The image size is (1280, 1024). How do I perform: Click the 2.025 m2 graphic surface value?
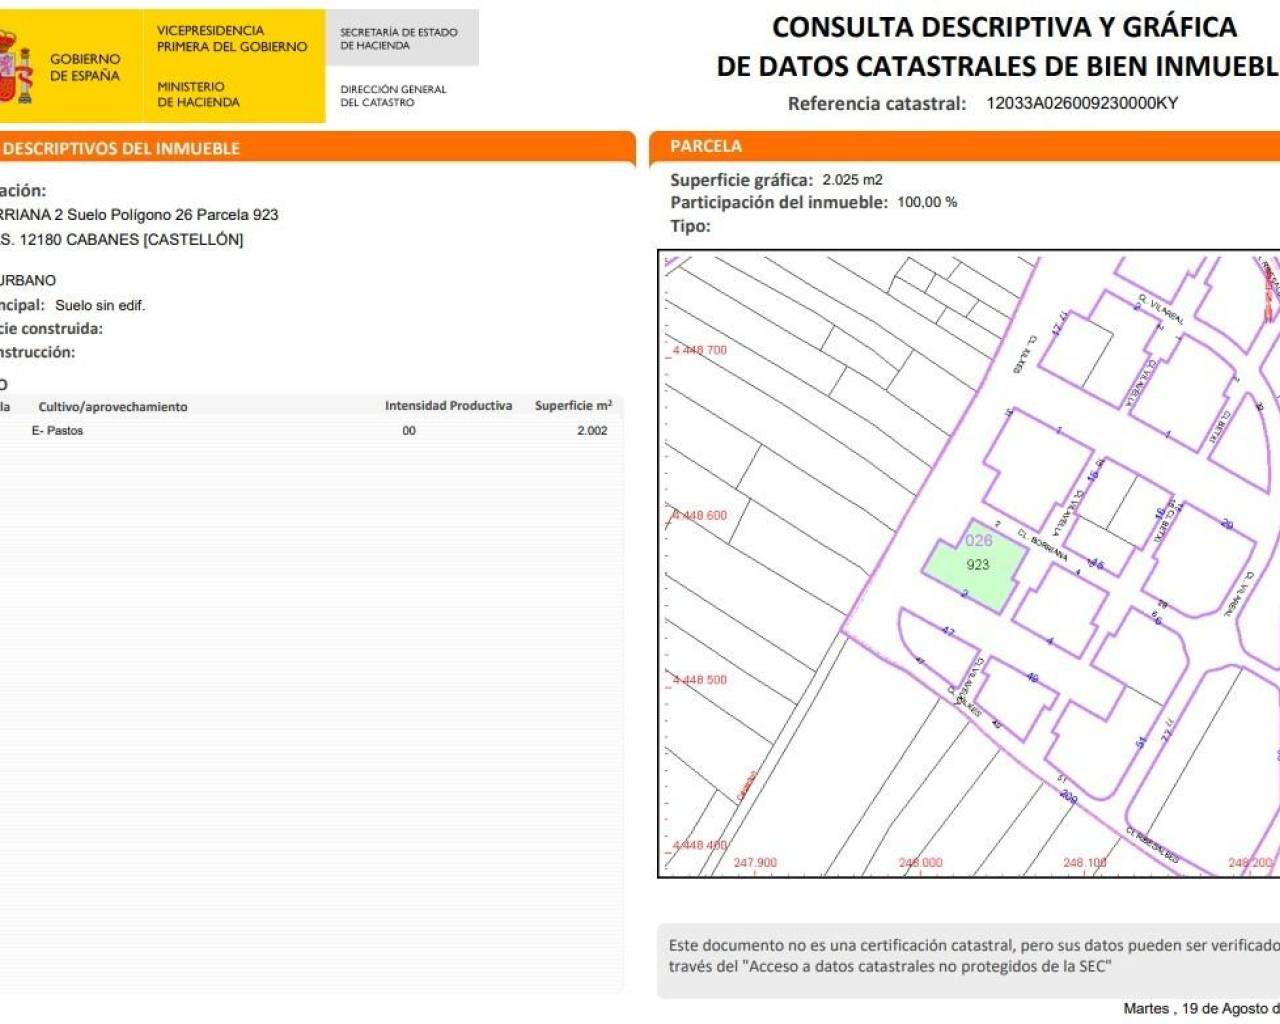pyautogui.click(x=852, y=180)
